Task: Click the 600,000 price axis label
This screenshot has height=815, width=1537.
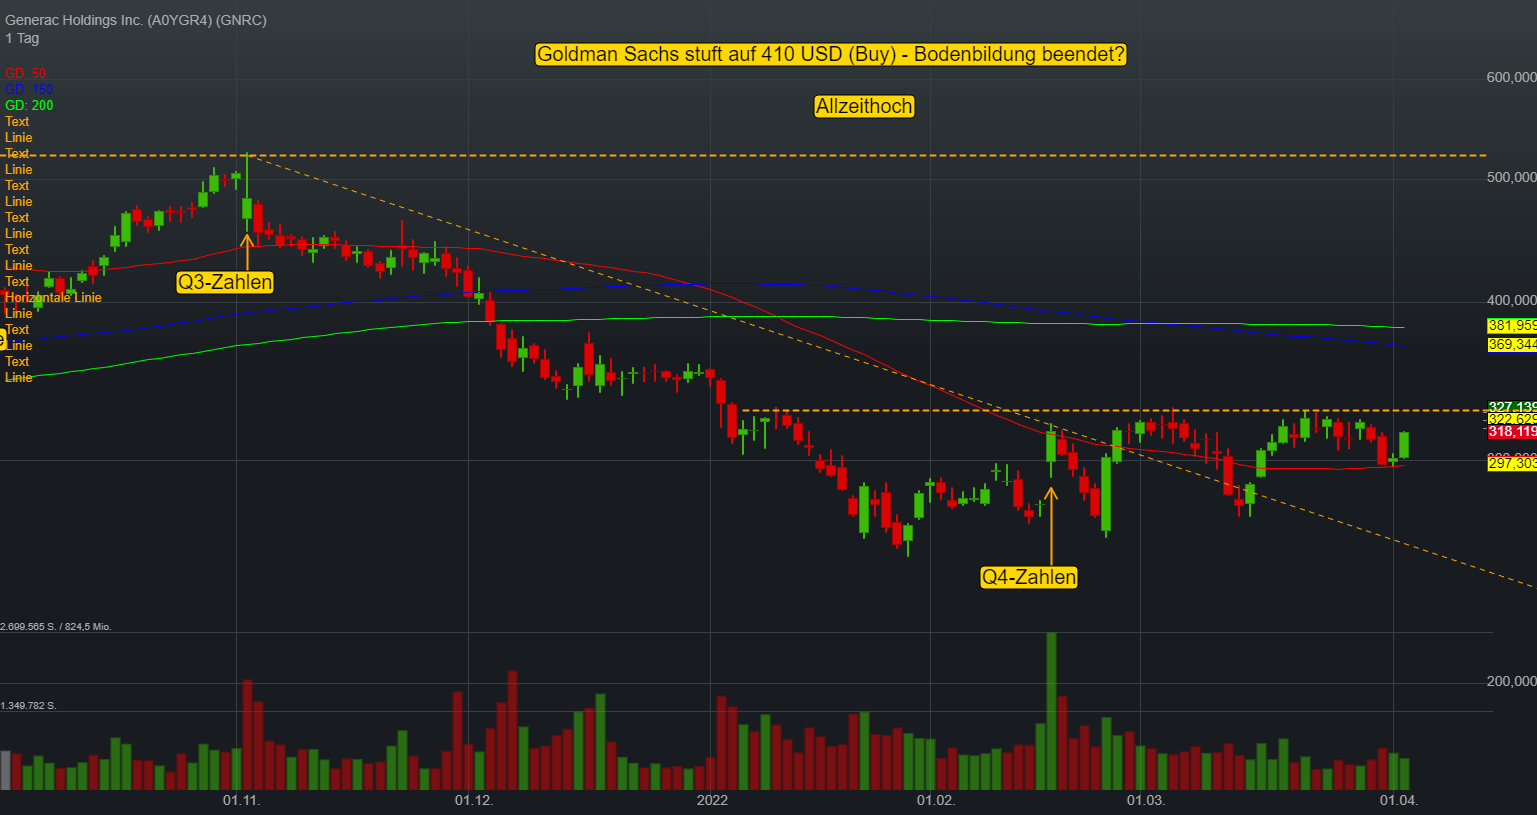Action: [1511, 77]
